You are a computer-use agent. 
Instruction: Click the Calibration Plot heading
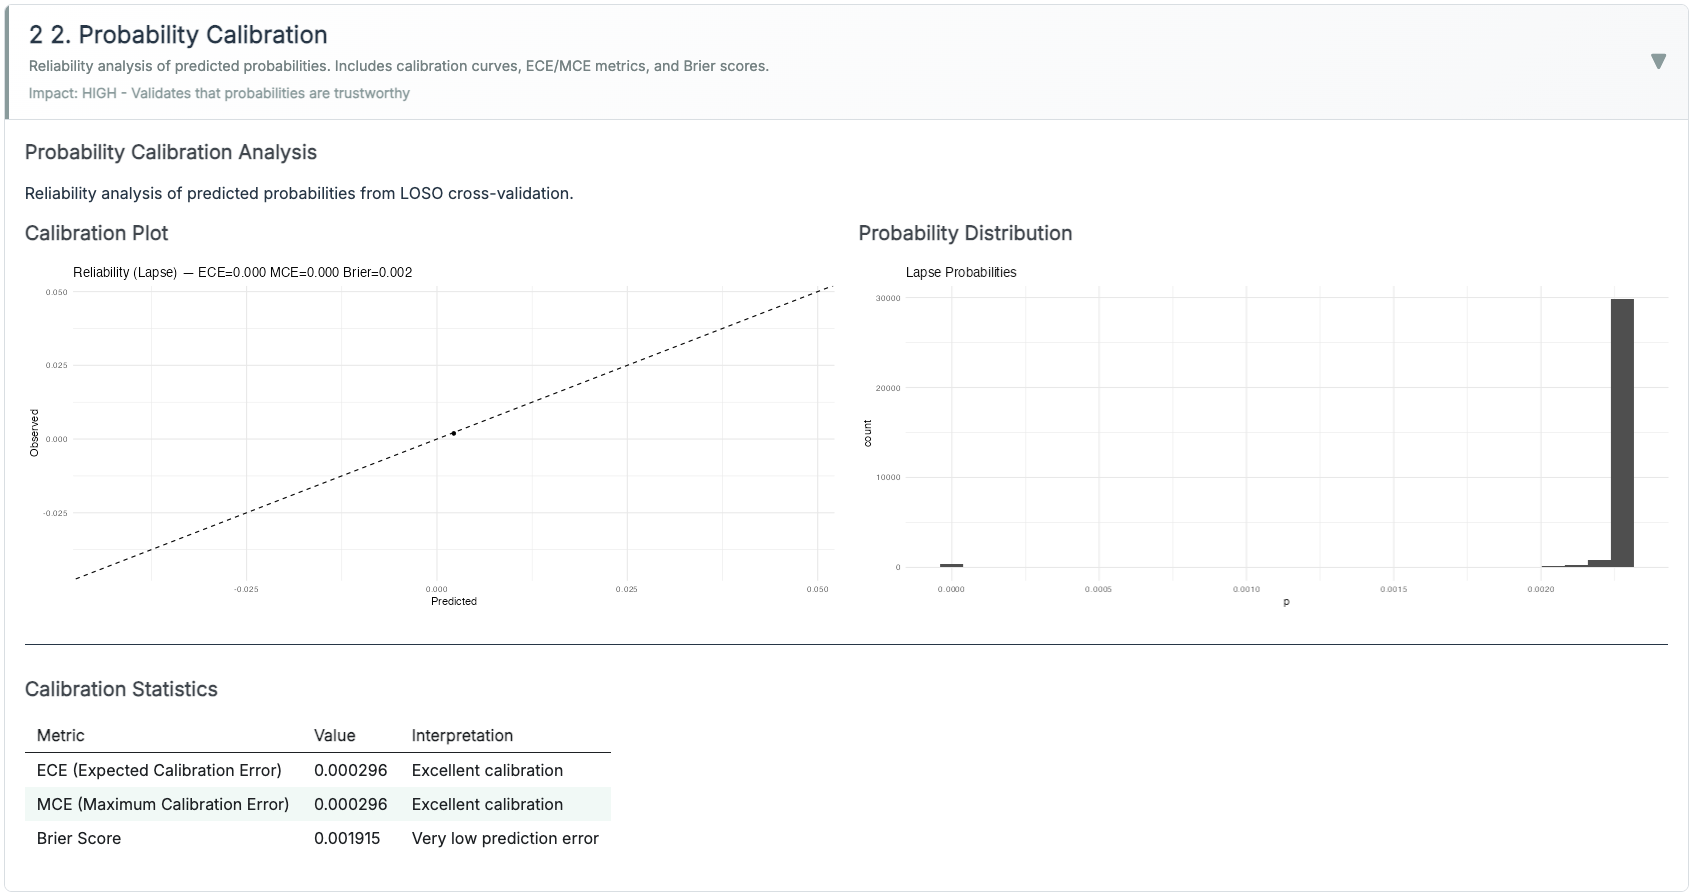(x=96, y=233)
